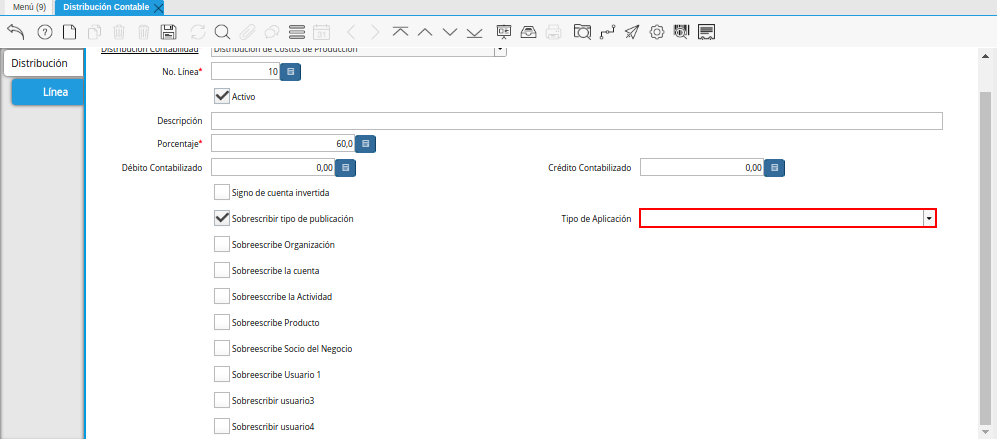This screenshot has width=997, height=439.
Task: Click the certificate panel icon
Action: (706, 32)
